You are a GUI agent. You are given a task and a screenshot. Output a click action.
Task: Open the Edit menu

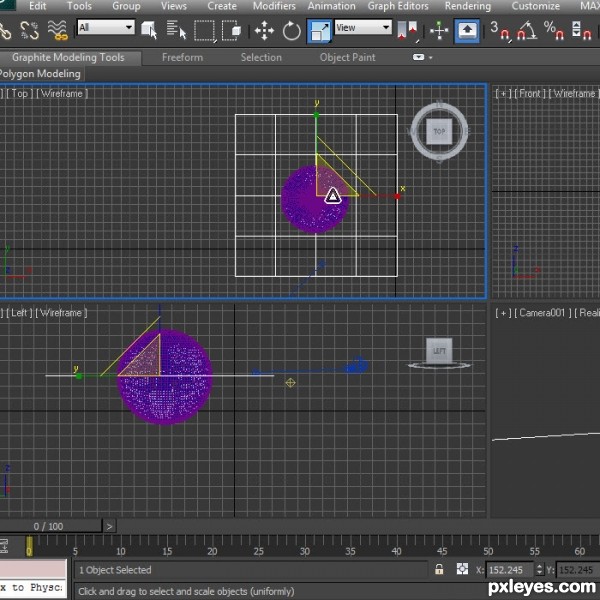pos(38,6)
